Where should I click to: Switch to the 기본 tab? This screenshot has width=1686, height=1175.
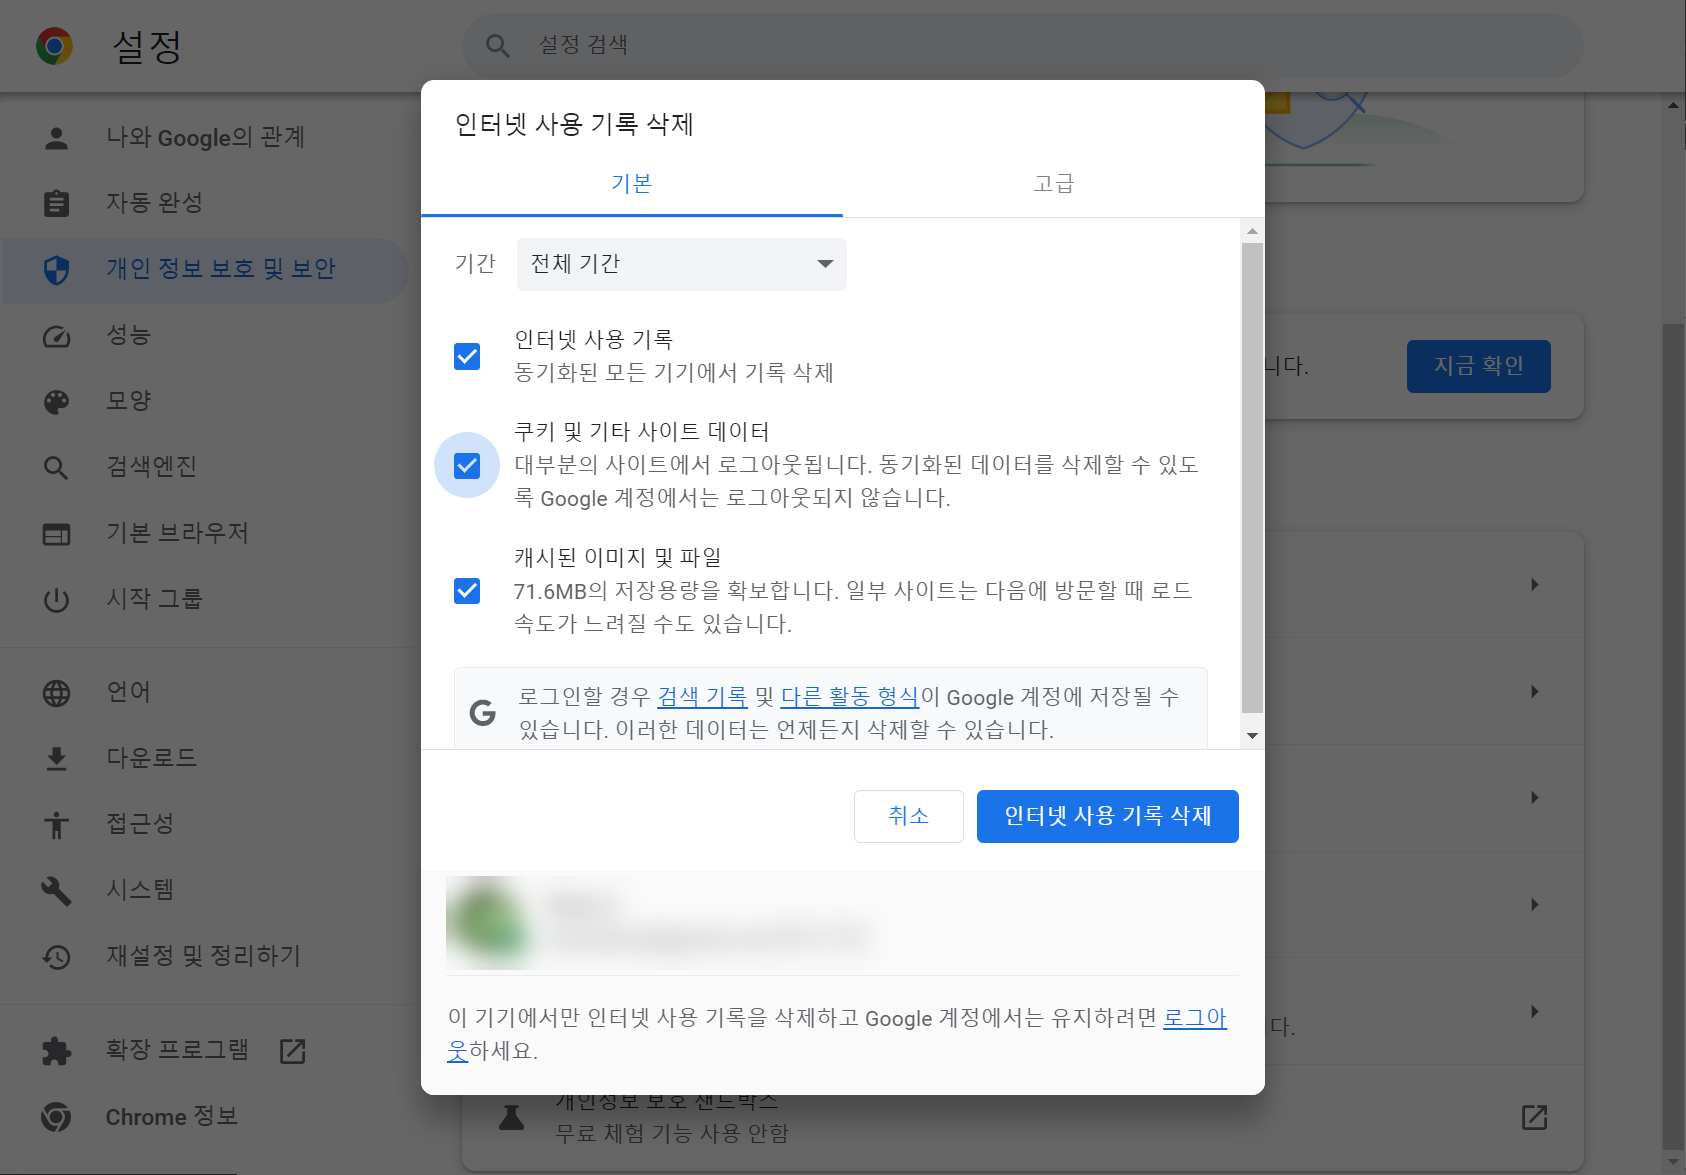point(632,184)
